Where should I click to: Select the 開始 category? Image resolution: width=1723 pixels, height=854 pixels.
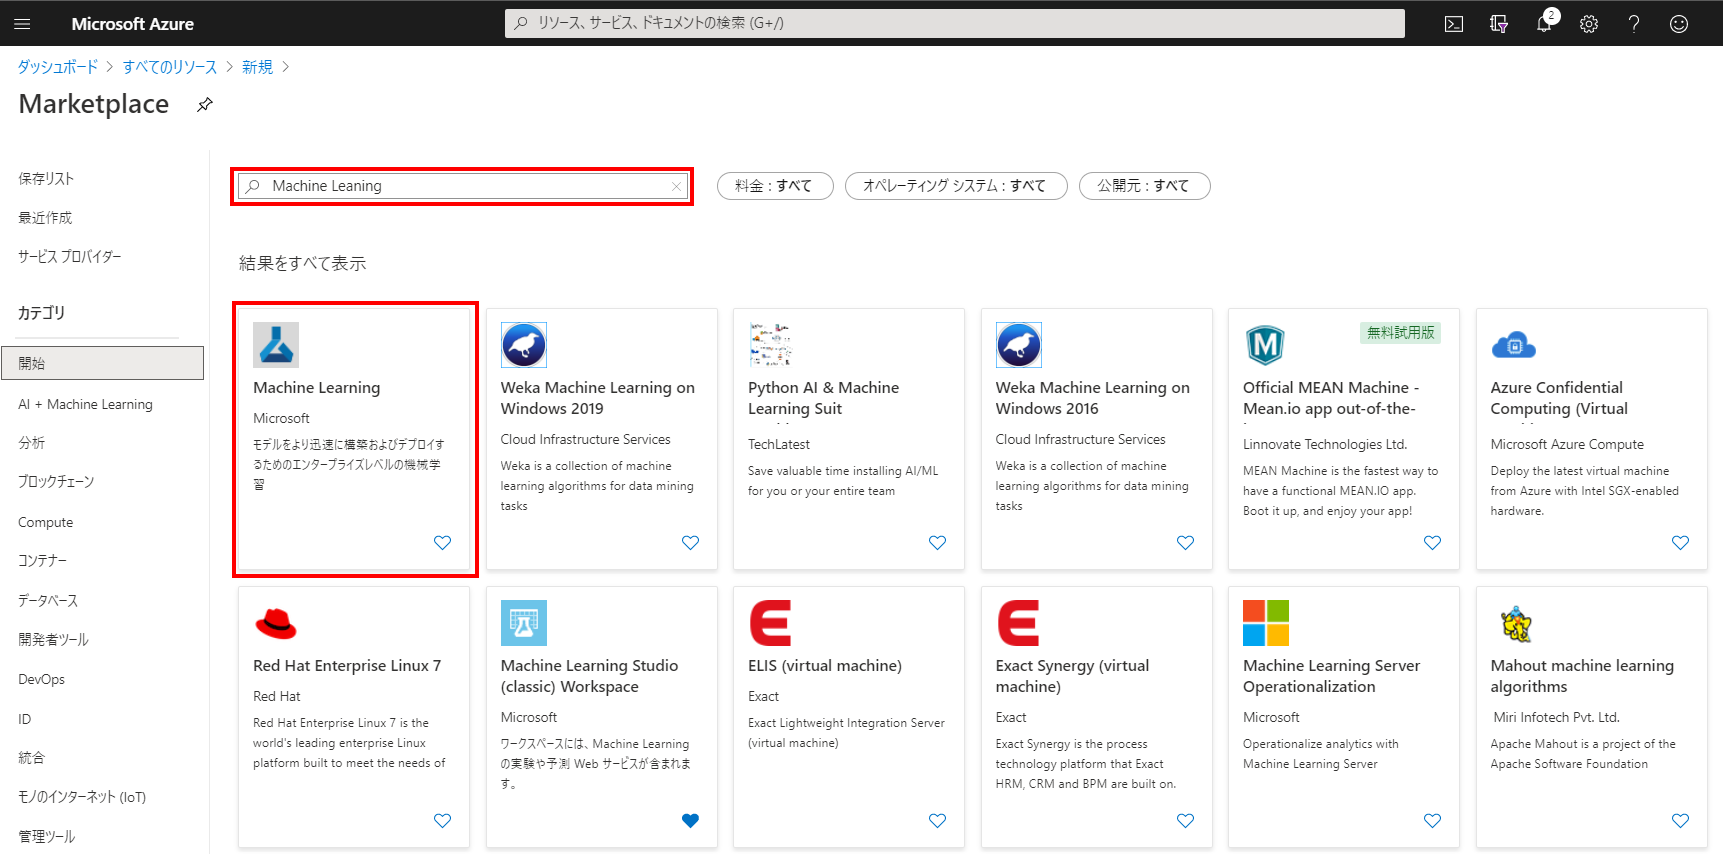(103, 363)
